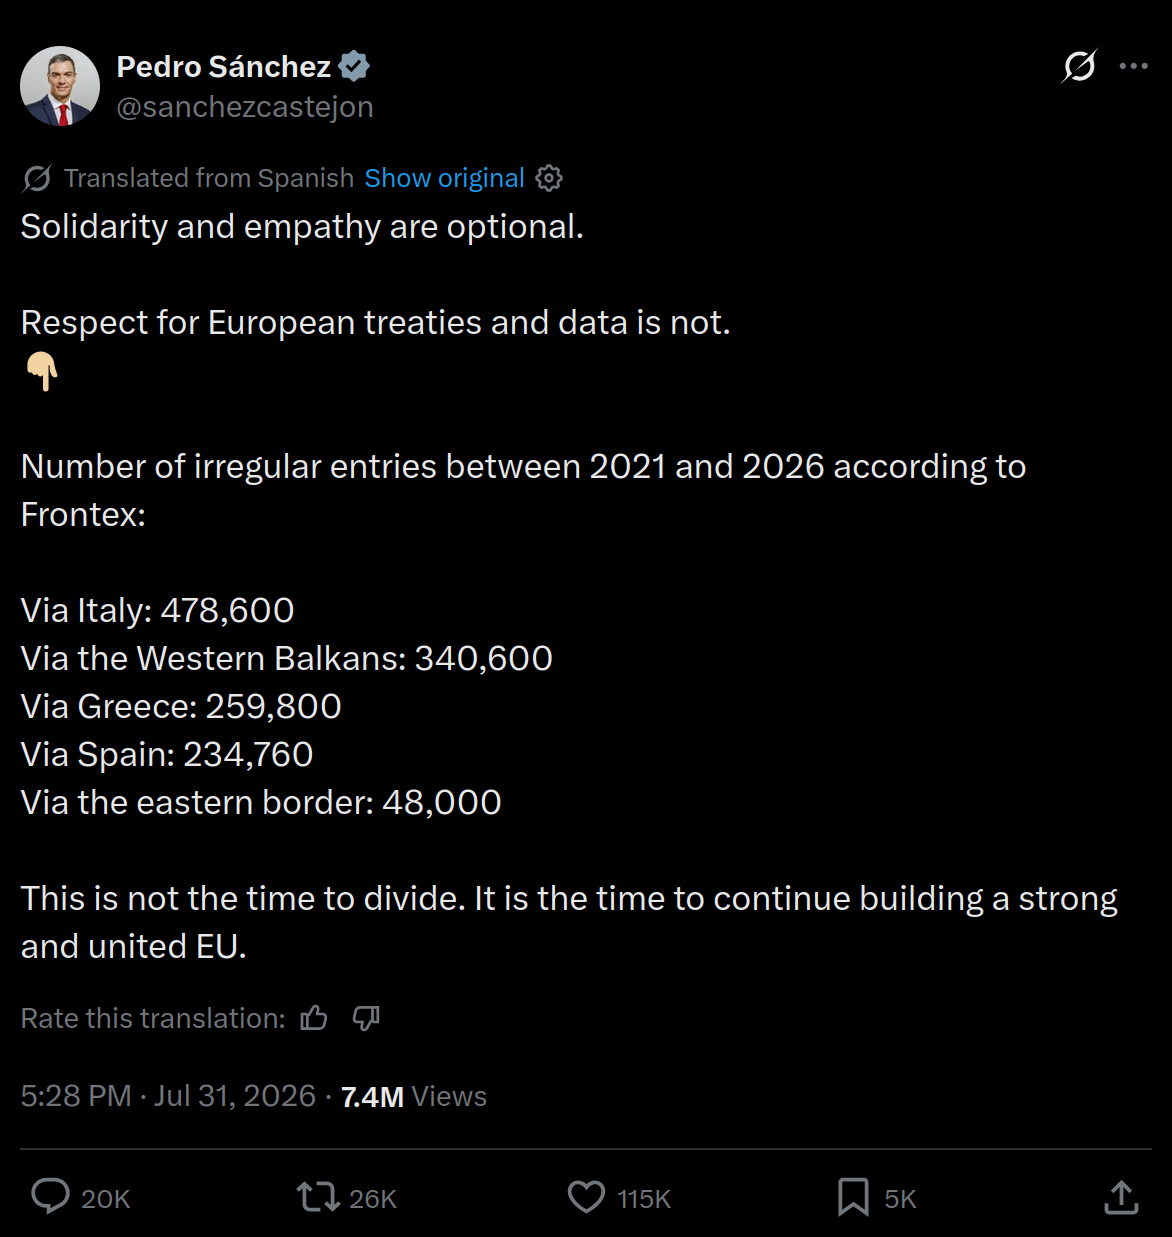Click the Grok icon in the post header
Viewport: 1172px width, 1237px height.
(1079, 66)
